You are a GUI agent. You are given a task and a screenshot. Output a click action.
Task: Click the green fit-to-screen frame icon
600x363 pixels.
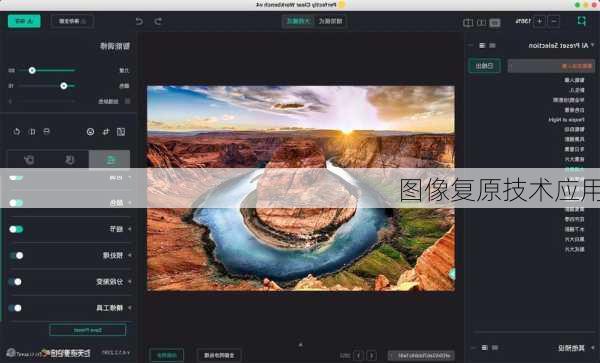coord(582,21)
